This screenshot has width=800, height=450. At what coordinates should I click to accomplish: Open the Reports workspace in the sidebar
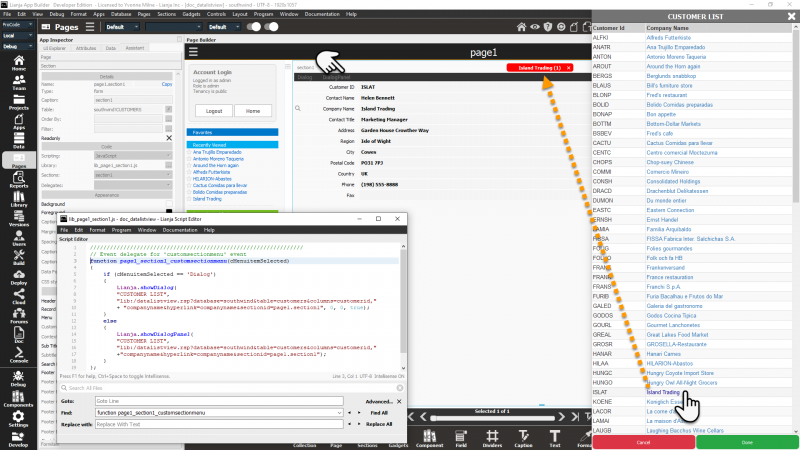19,181
